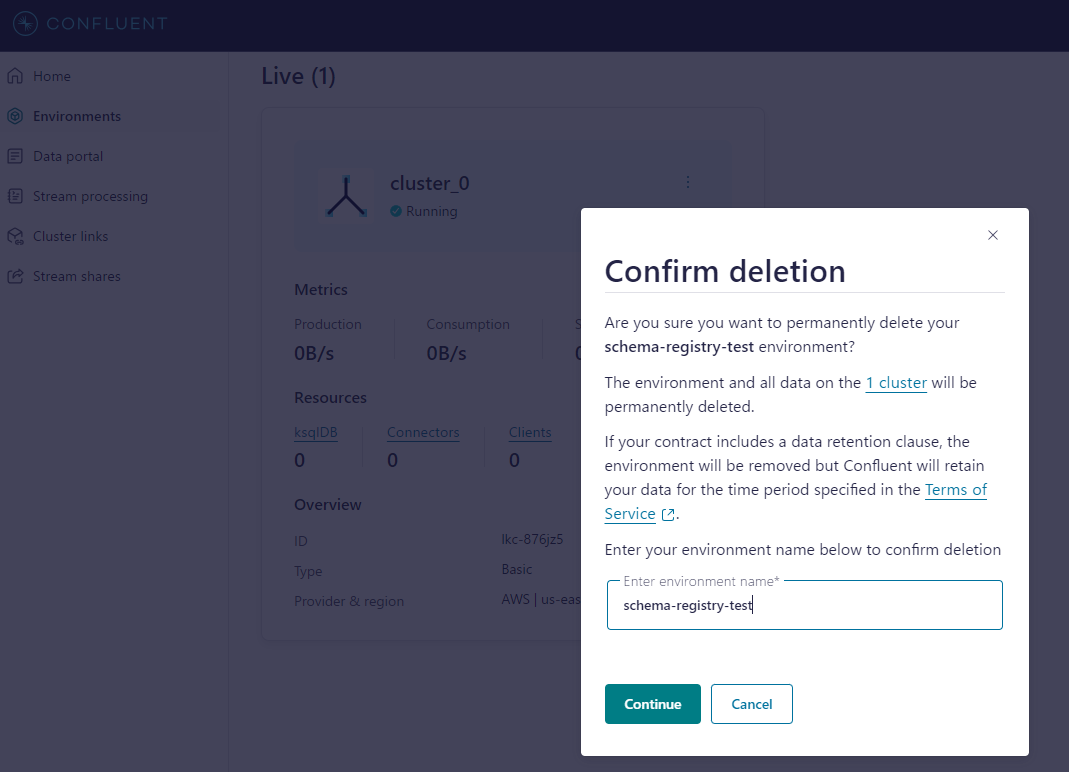Screen dimensions: 1069x772
Task: Click the Cluster links icon
Action: (16, 236)
